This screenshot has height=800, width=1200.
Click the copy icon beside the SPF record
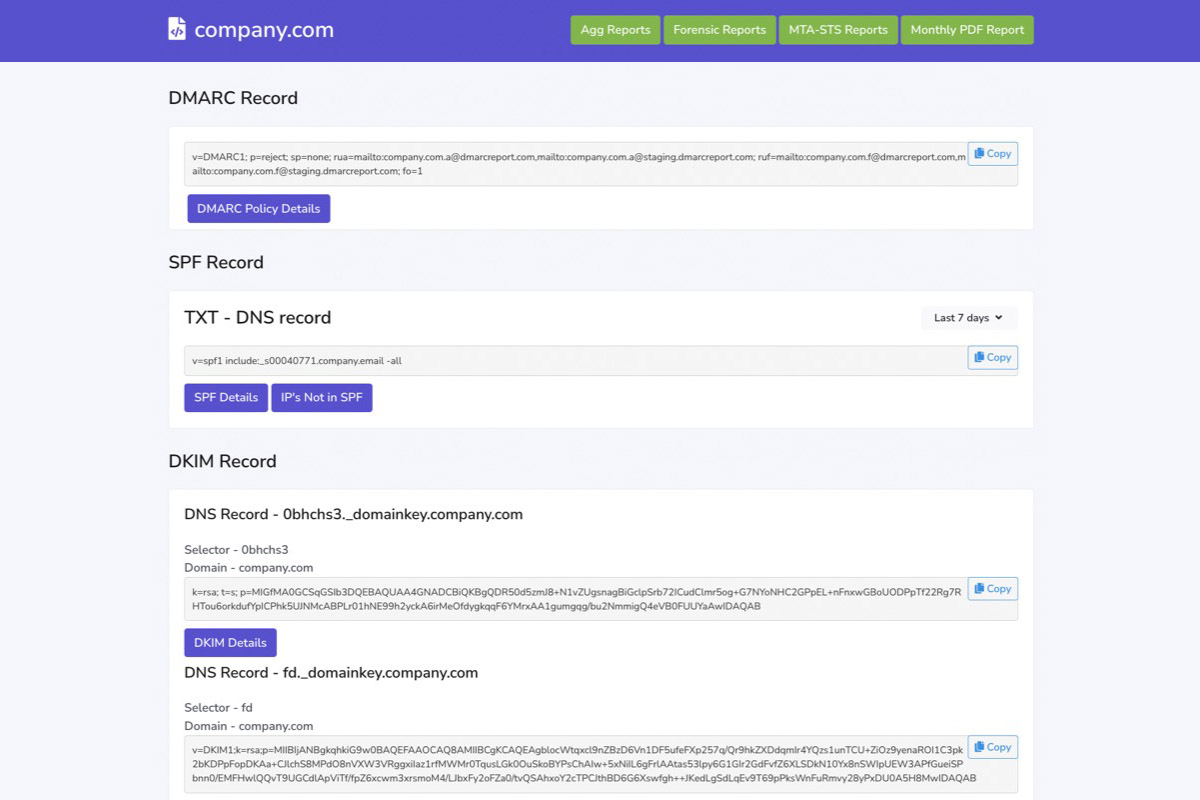(x=978, y=357)
